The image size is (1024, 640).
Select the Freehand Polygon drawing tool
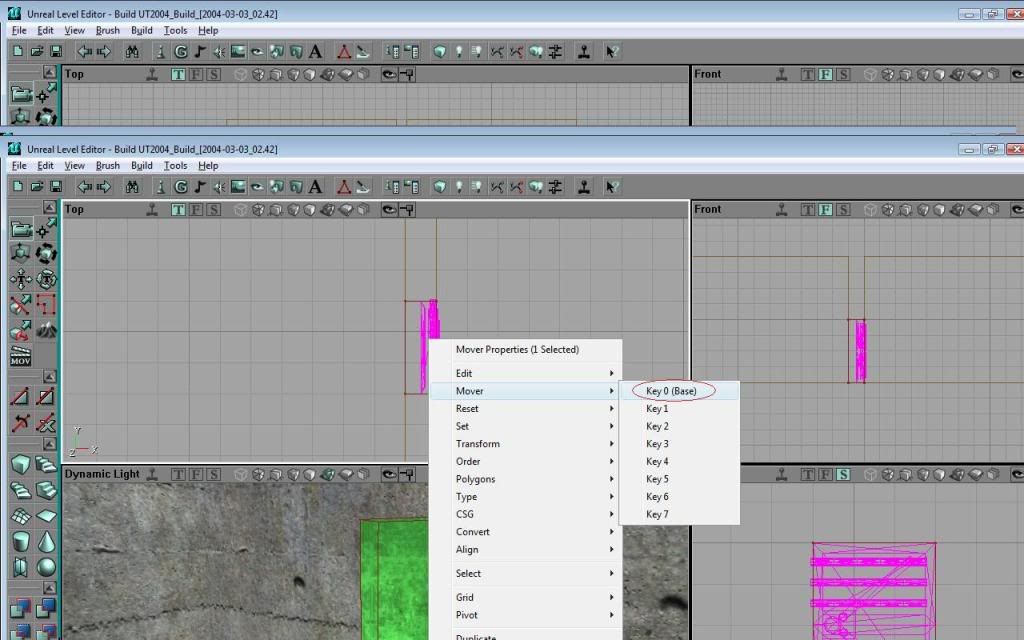[x=46, y=305]
